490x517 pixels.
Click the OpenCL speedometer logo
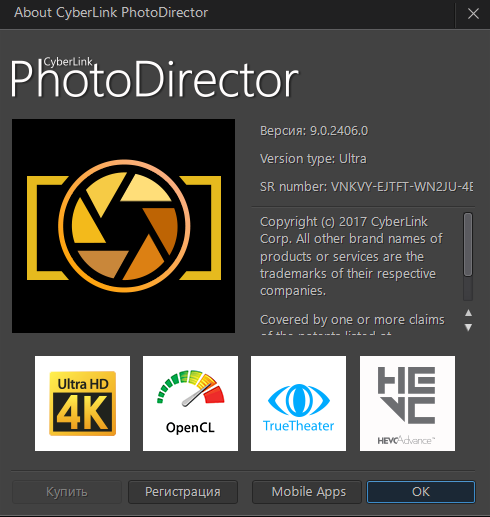[x=190, y=403]
